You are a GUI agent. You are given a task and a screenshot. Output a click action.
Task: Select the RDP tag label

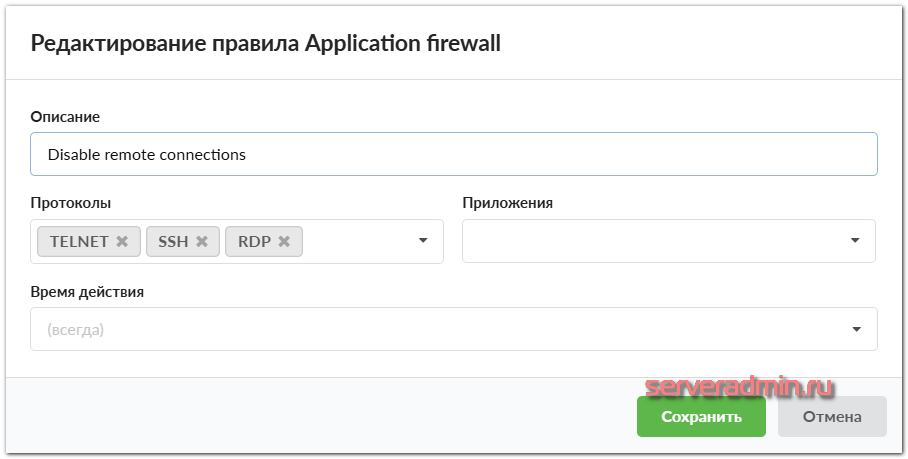tap(254, 242)
